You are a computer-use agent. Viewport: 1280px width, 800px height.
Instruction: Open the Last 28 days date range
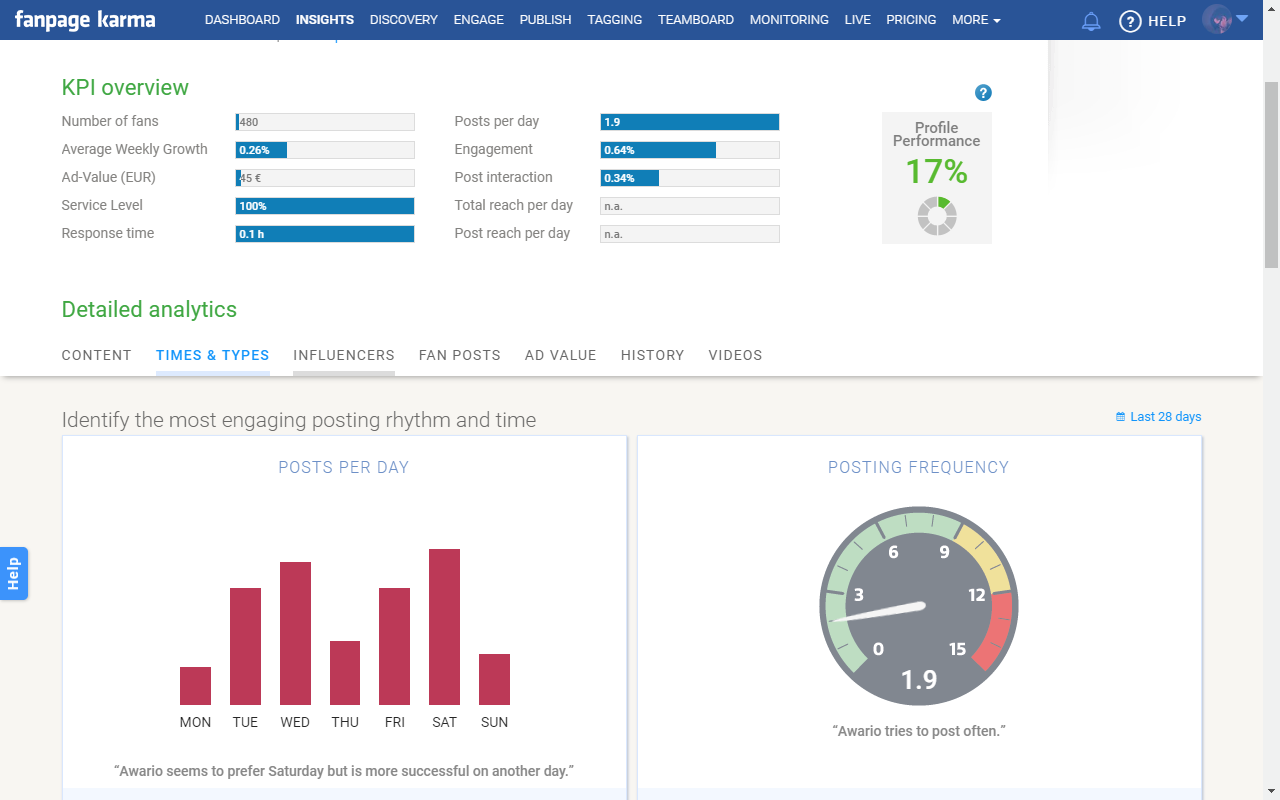pos(1165,417)
